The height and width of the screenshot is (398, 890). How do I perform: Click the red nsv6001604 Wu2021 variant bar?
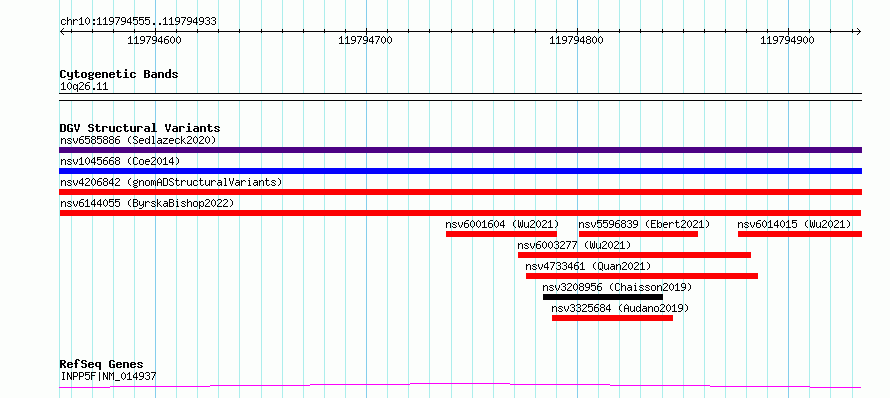point(501,234)
